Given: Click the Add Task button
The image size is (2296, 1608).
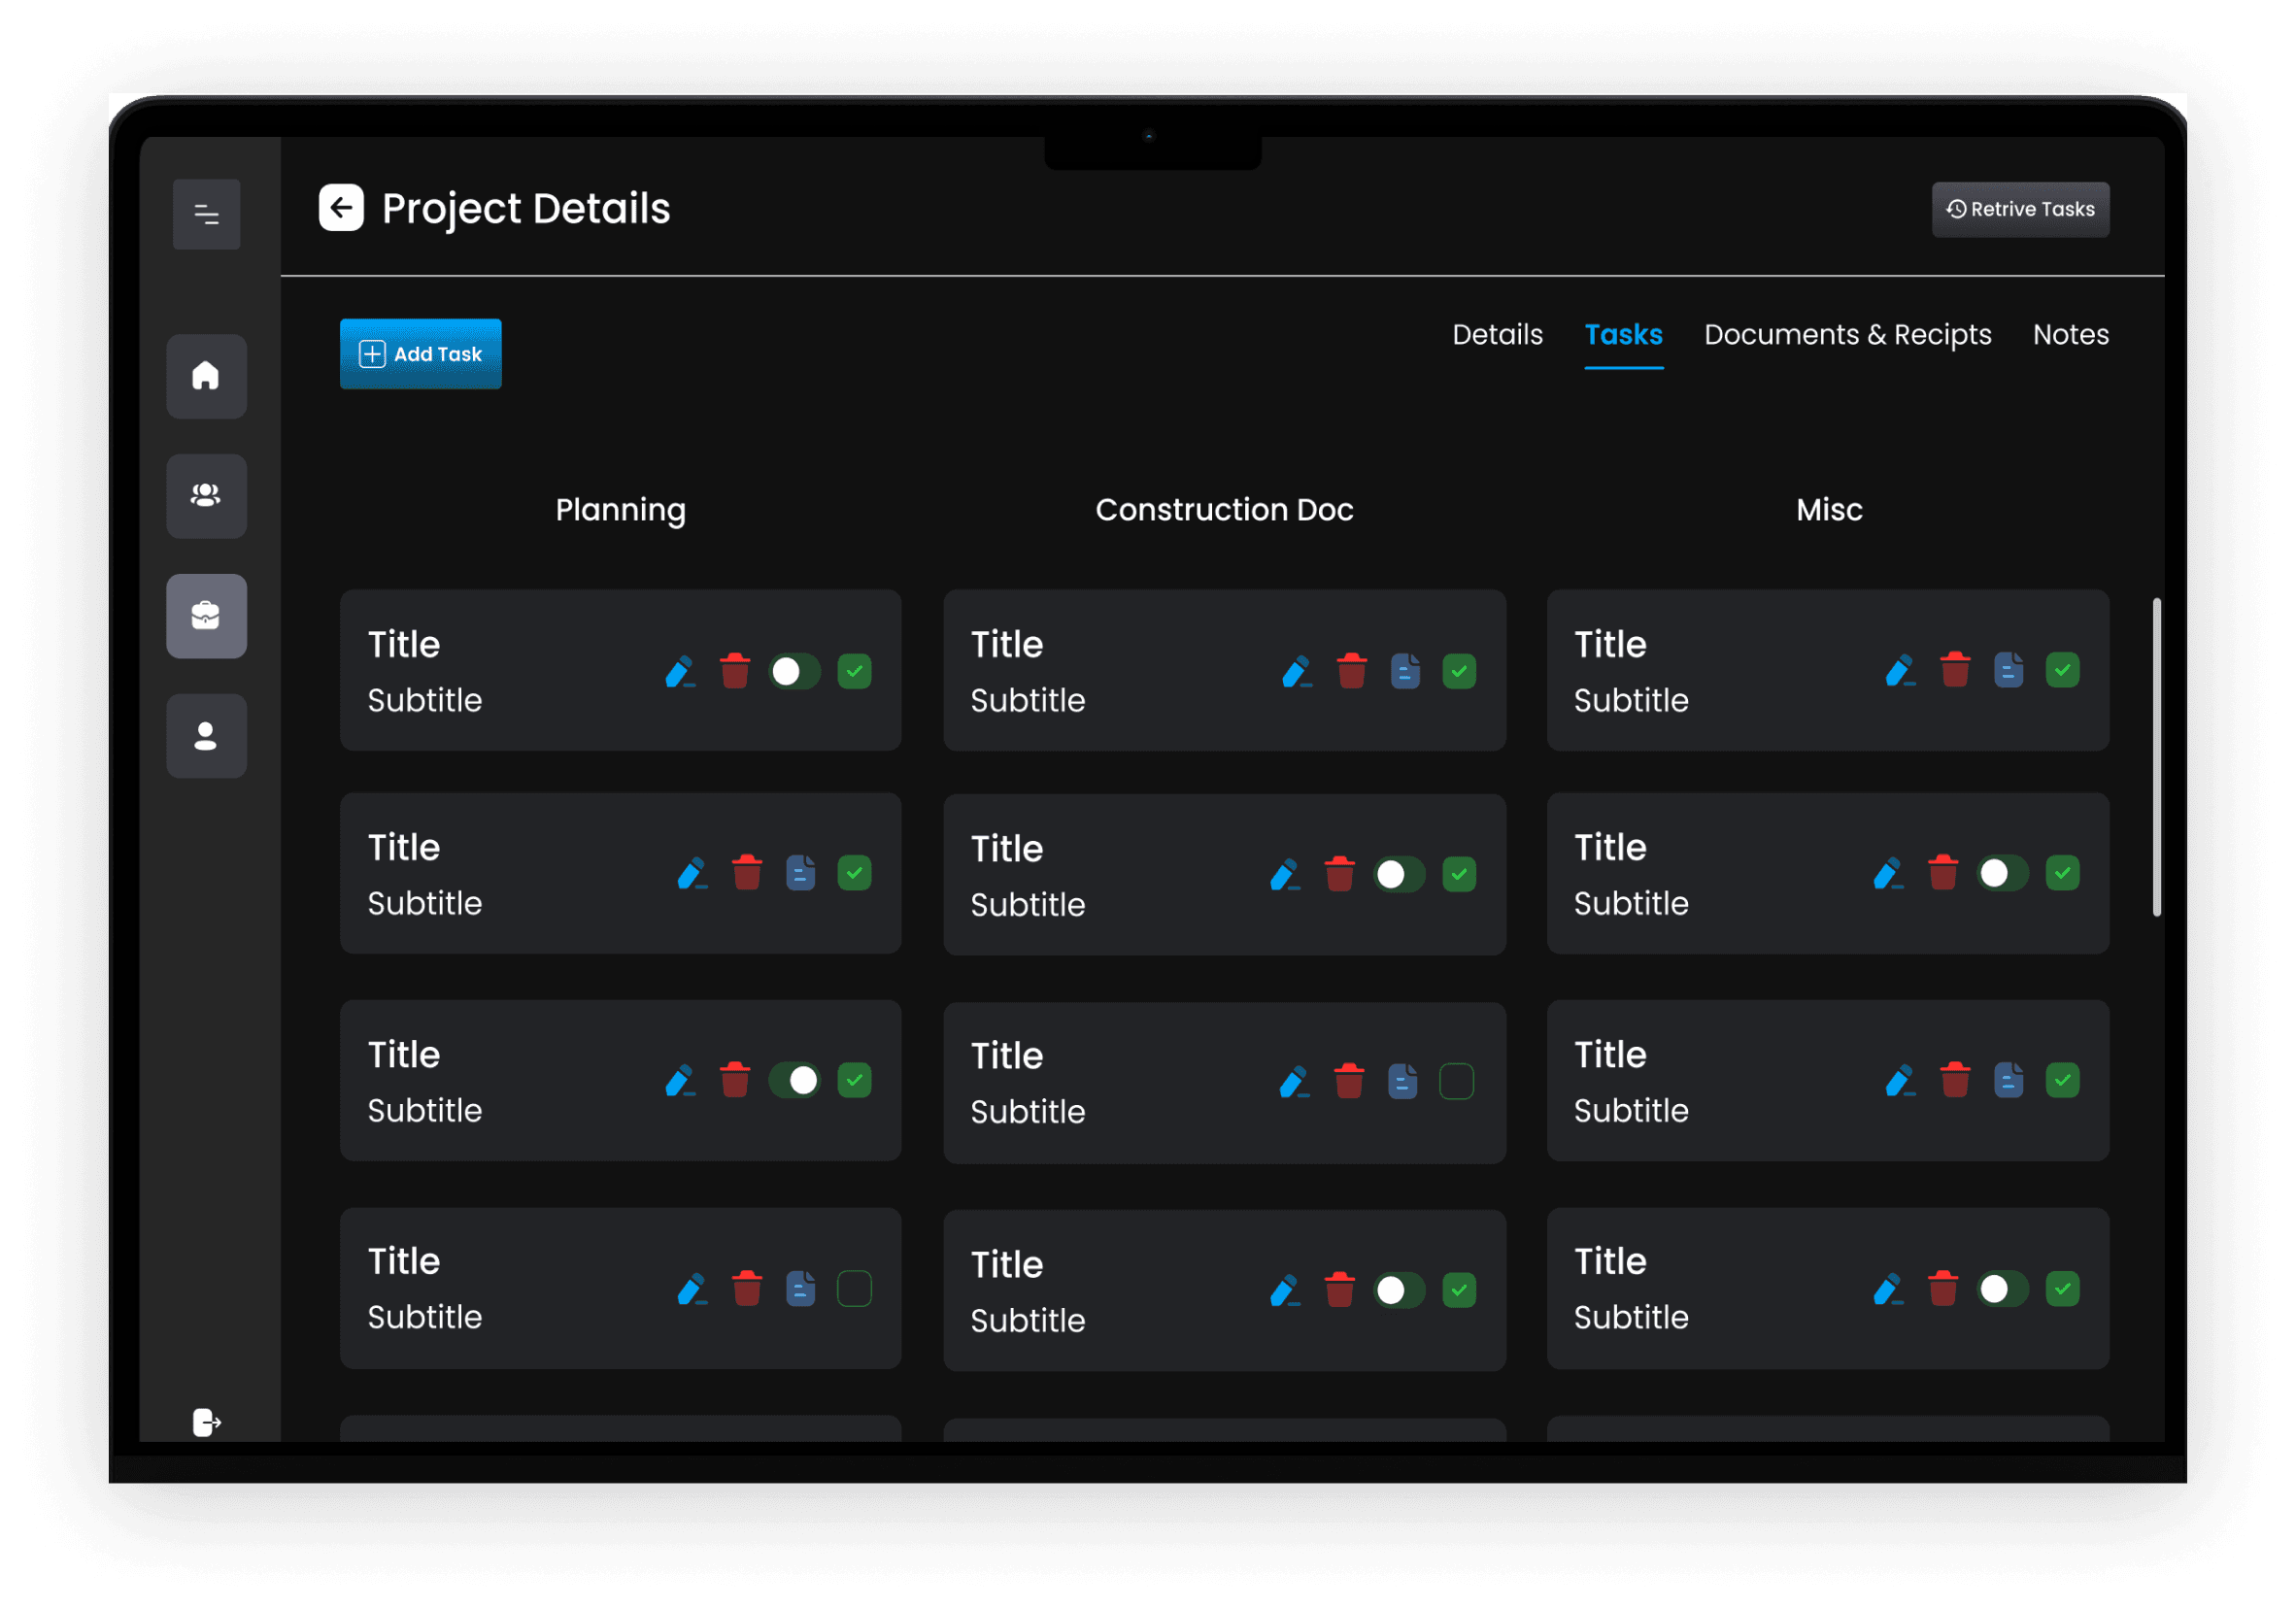Looking at the screenshot, I should 420,354.
